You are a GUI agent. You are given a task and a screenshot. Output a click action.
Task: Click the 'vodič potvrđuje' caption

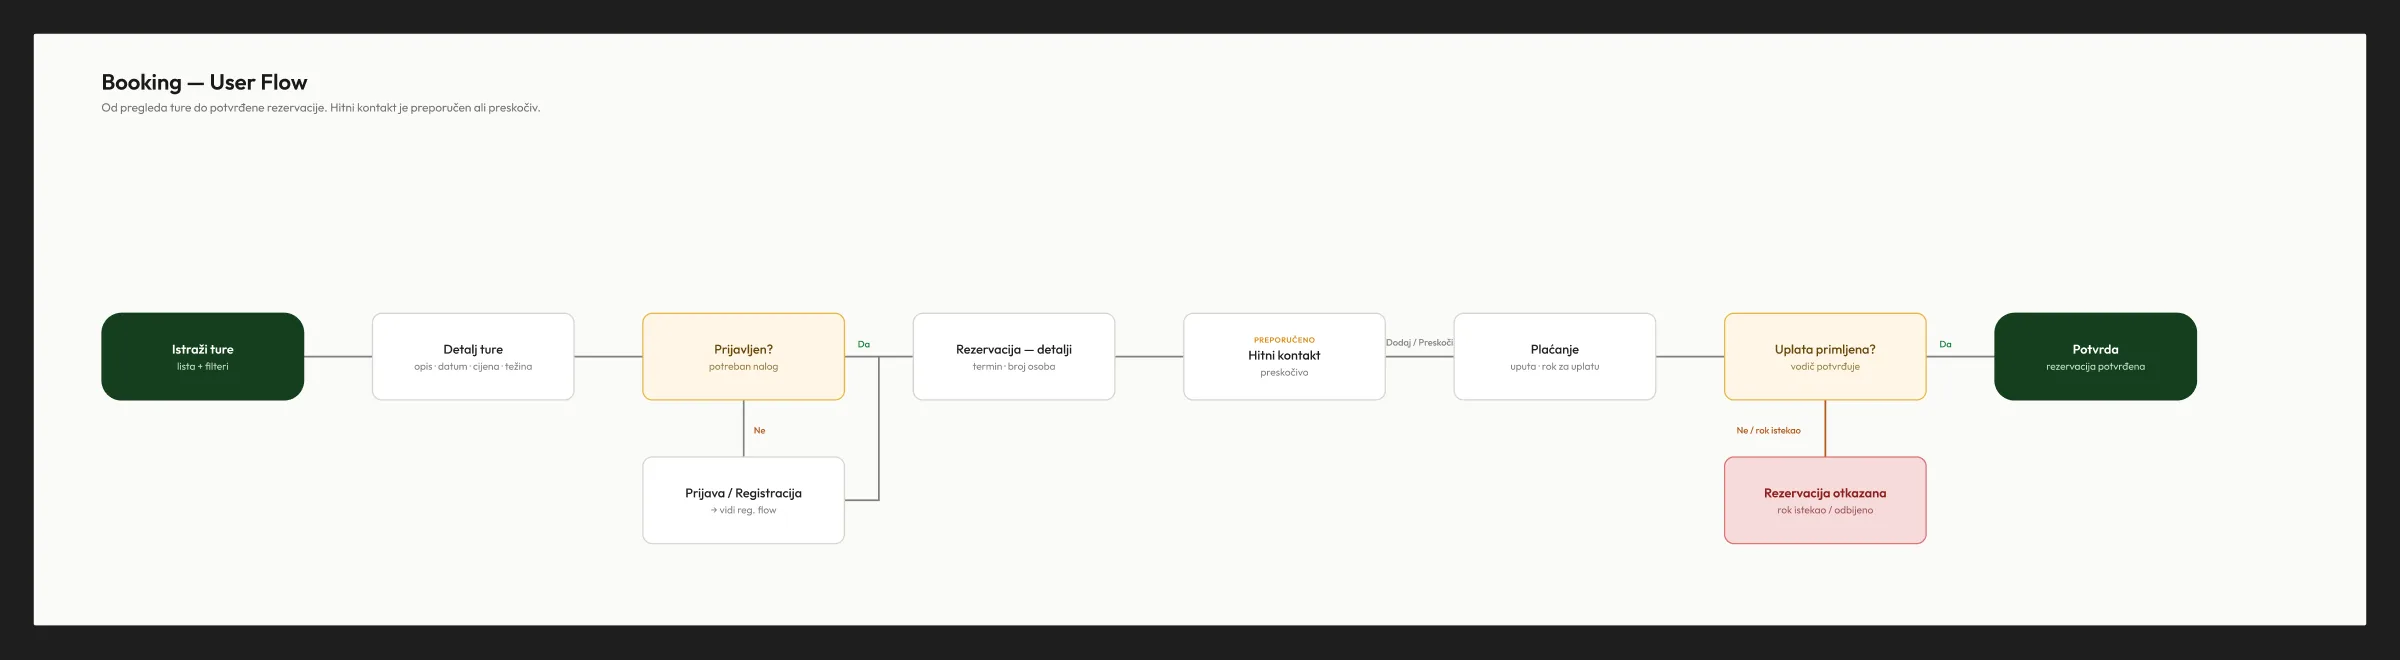point(1825,367)
